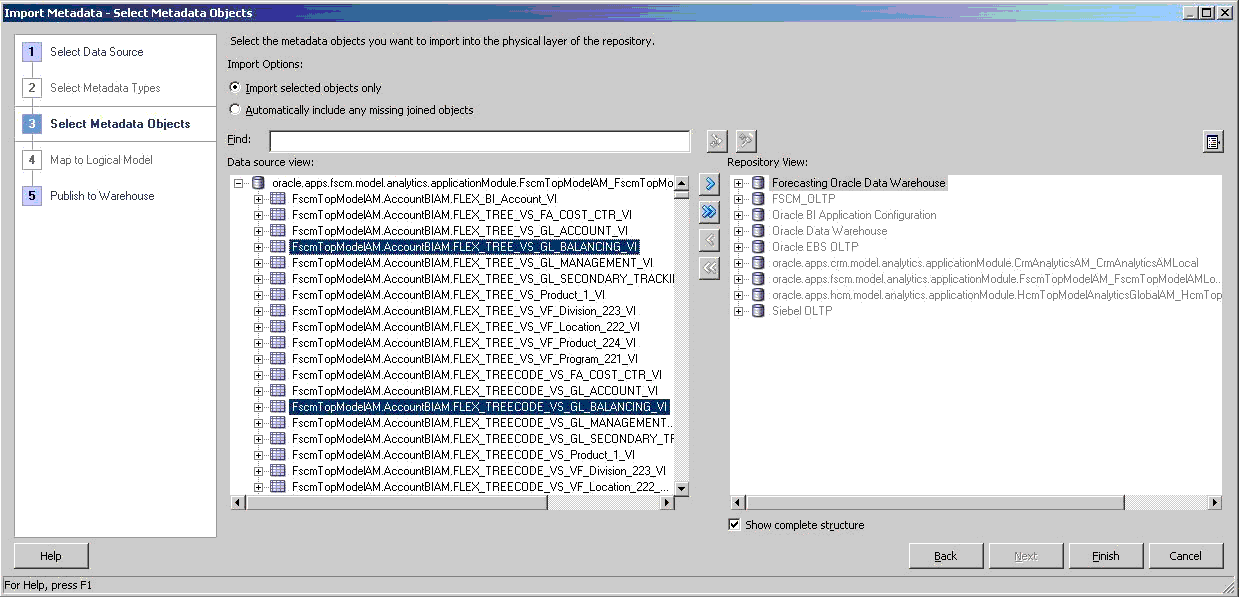Viewport: 1239px width, 597px height.
Task: Click the Help button
Action: (51, 556)
